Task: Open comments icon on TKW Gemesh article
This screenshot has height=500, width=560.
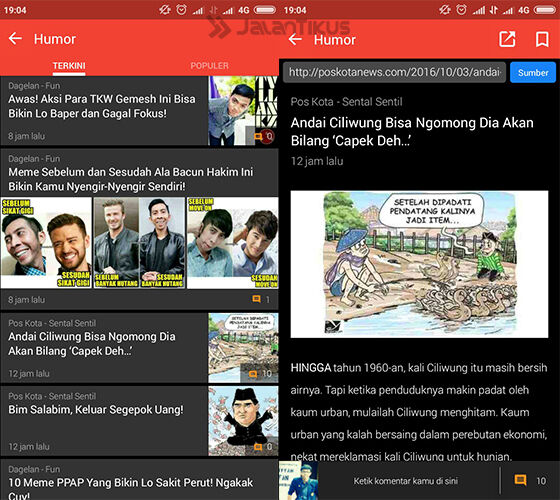Action: pos(258,136)
